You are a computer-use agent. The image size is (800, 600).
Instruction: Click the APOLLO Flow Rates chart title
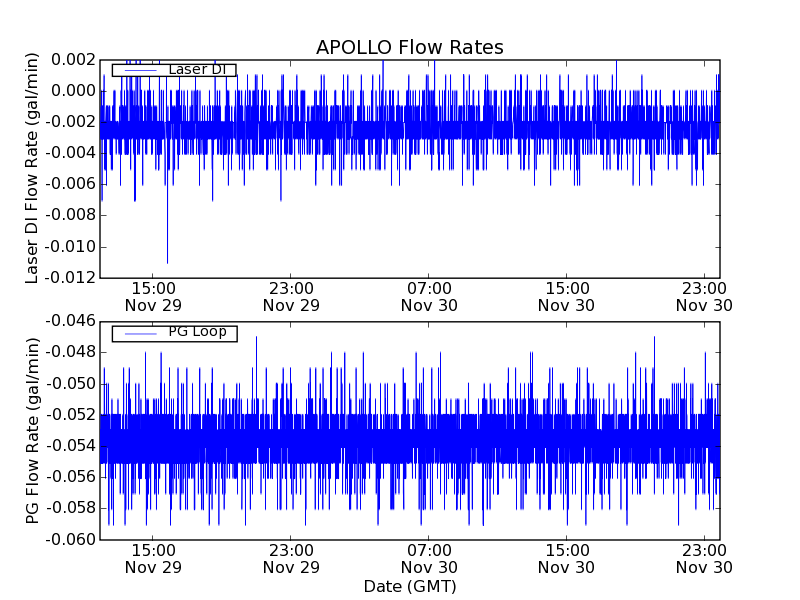pos(409,48)
